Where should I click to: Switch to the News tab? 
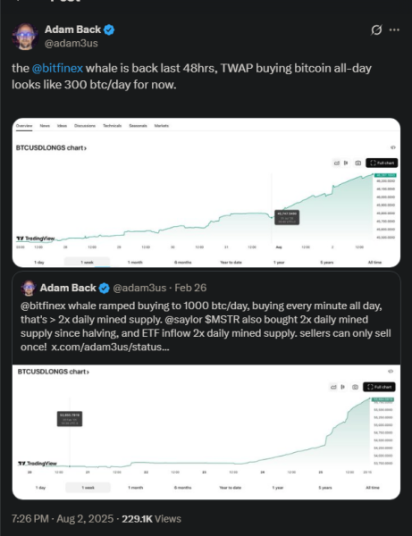click(45, 126)
